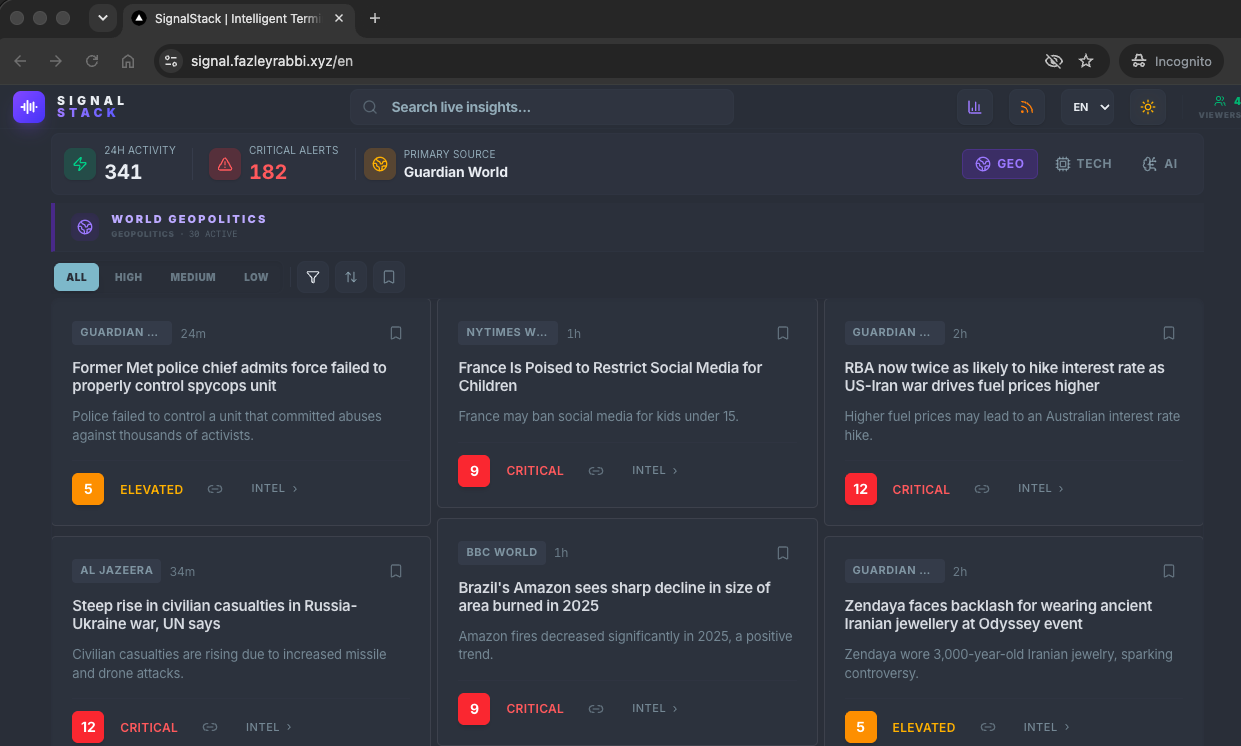Viewport: 1241px width, 746px height.
Task: Click the NYTIMES source tag
Action: click(508, 333)
